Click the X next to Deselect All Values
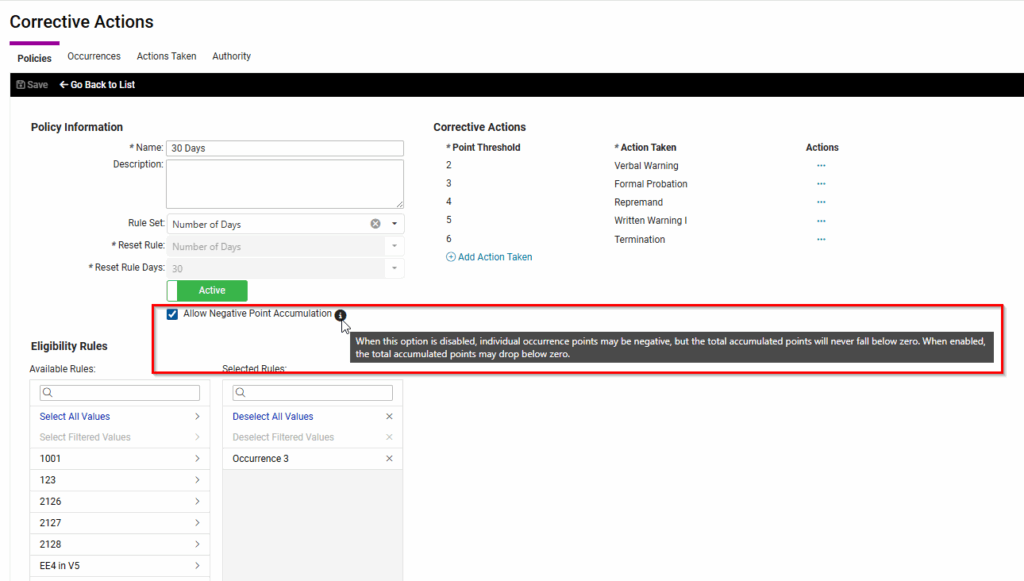 click(389, 416)
